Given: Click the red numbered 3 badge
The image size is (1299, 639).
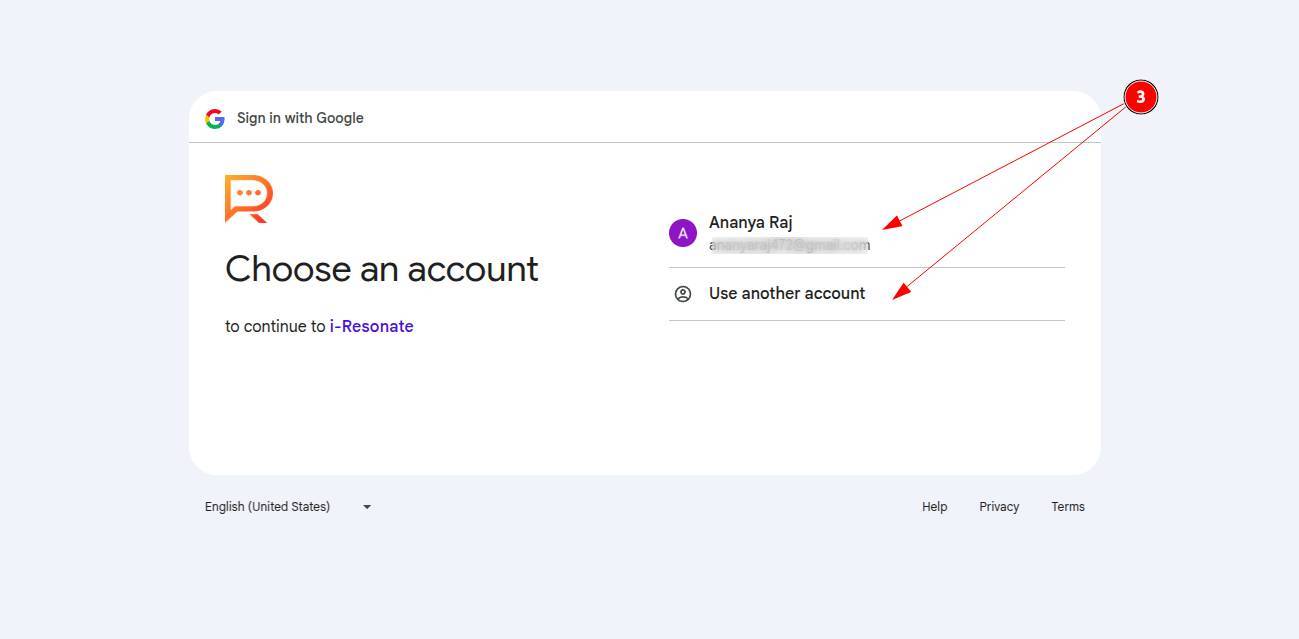Looking at the screenshot, I should (1140, 98).
